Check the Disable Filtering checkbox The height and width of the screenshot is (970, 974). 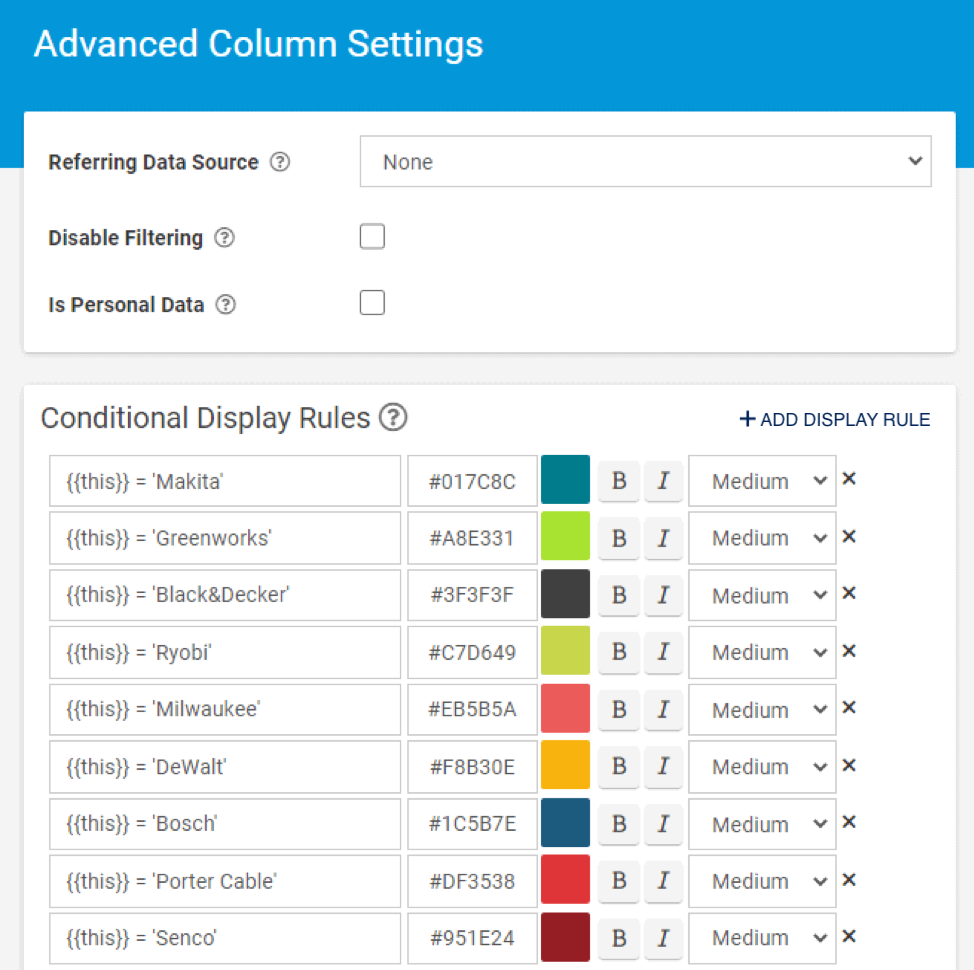pyautogui.click(x=372, y=237)
